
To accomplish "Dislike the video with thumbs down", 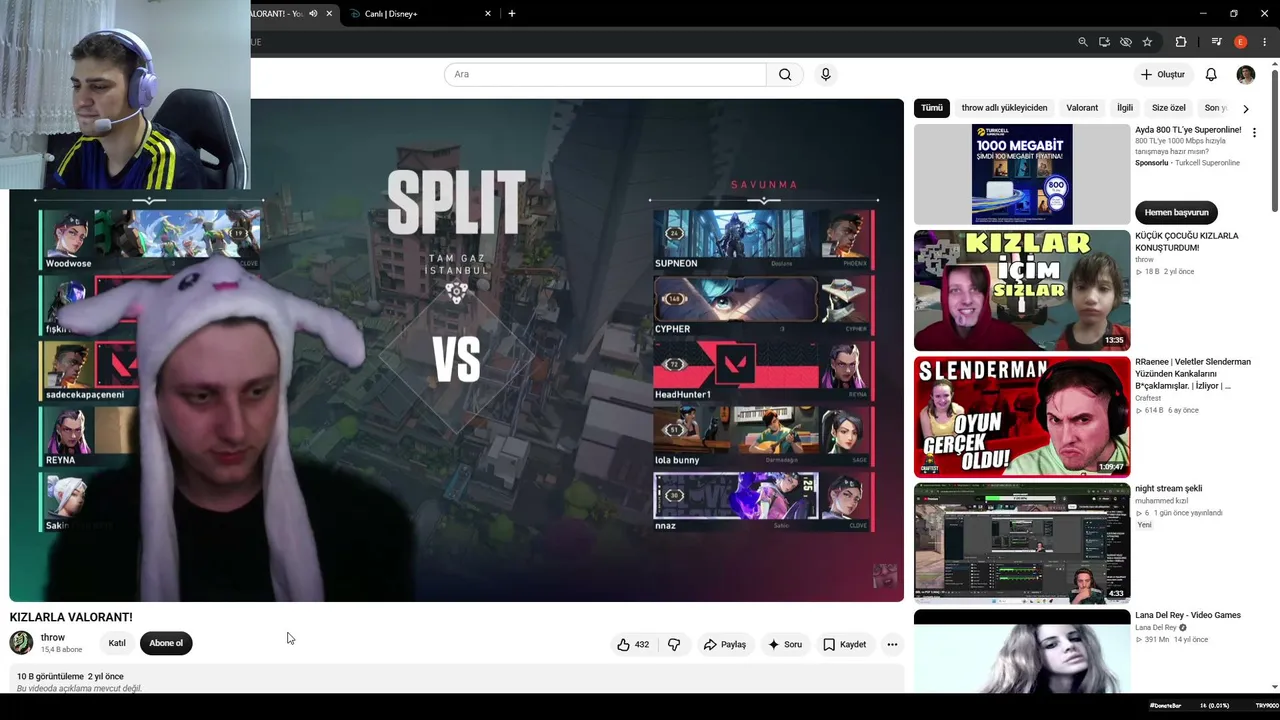I will 674,645.
